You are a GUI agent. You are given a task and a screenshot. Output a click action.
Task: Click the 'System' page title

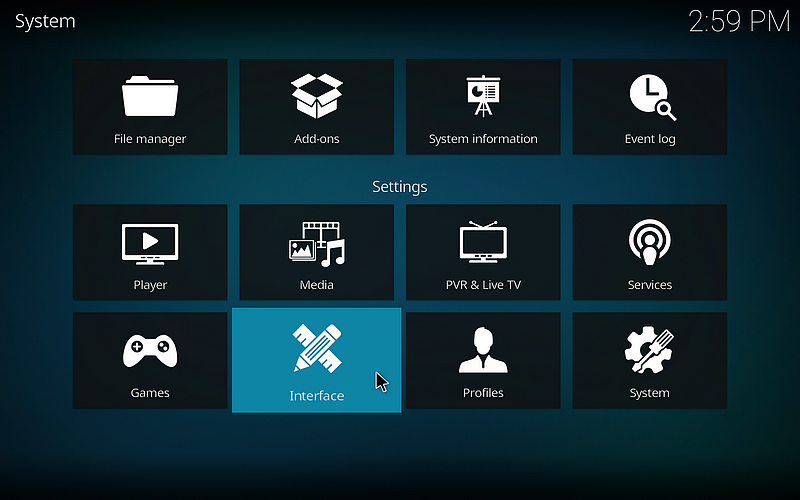tap(45, 21)
